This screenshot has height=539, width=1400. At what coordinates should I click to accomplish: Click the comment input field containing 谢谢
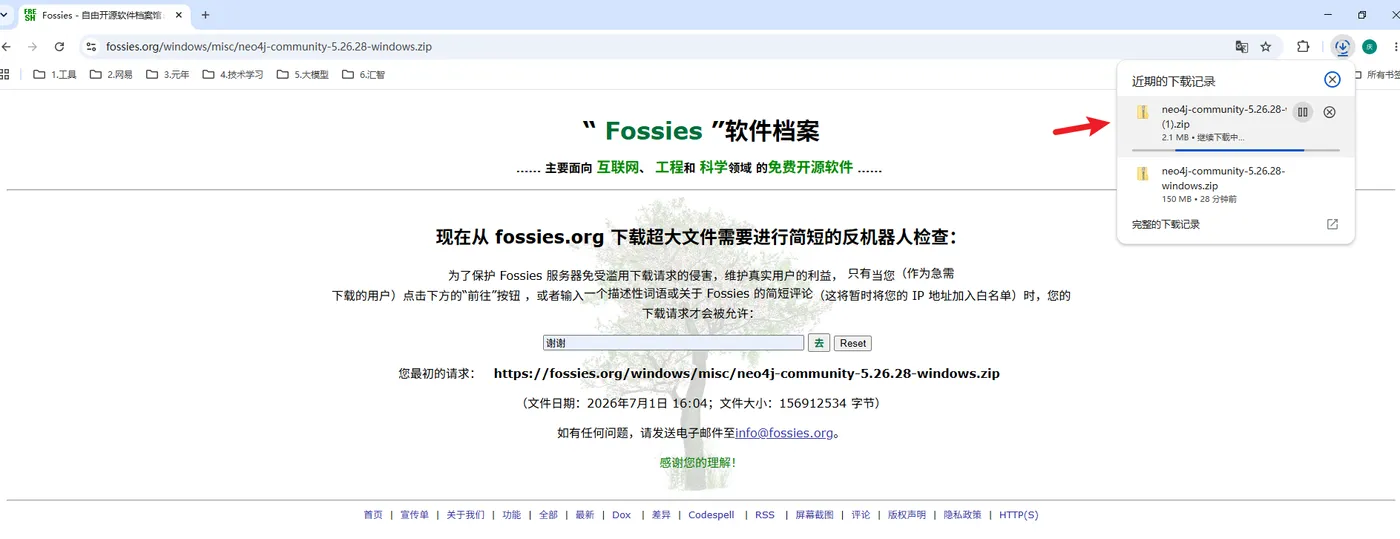click(673, 343)
